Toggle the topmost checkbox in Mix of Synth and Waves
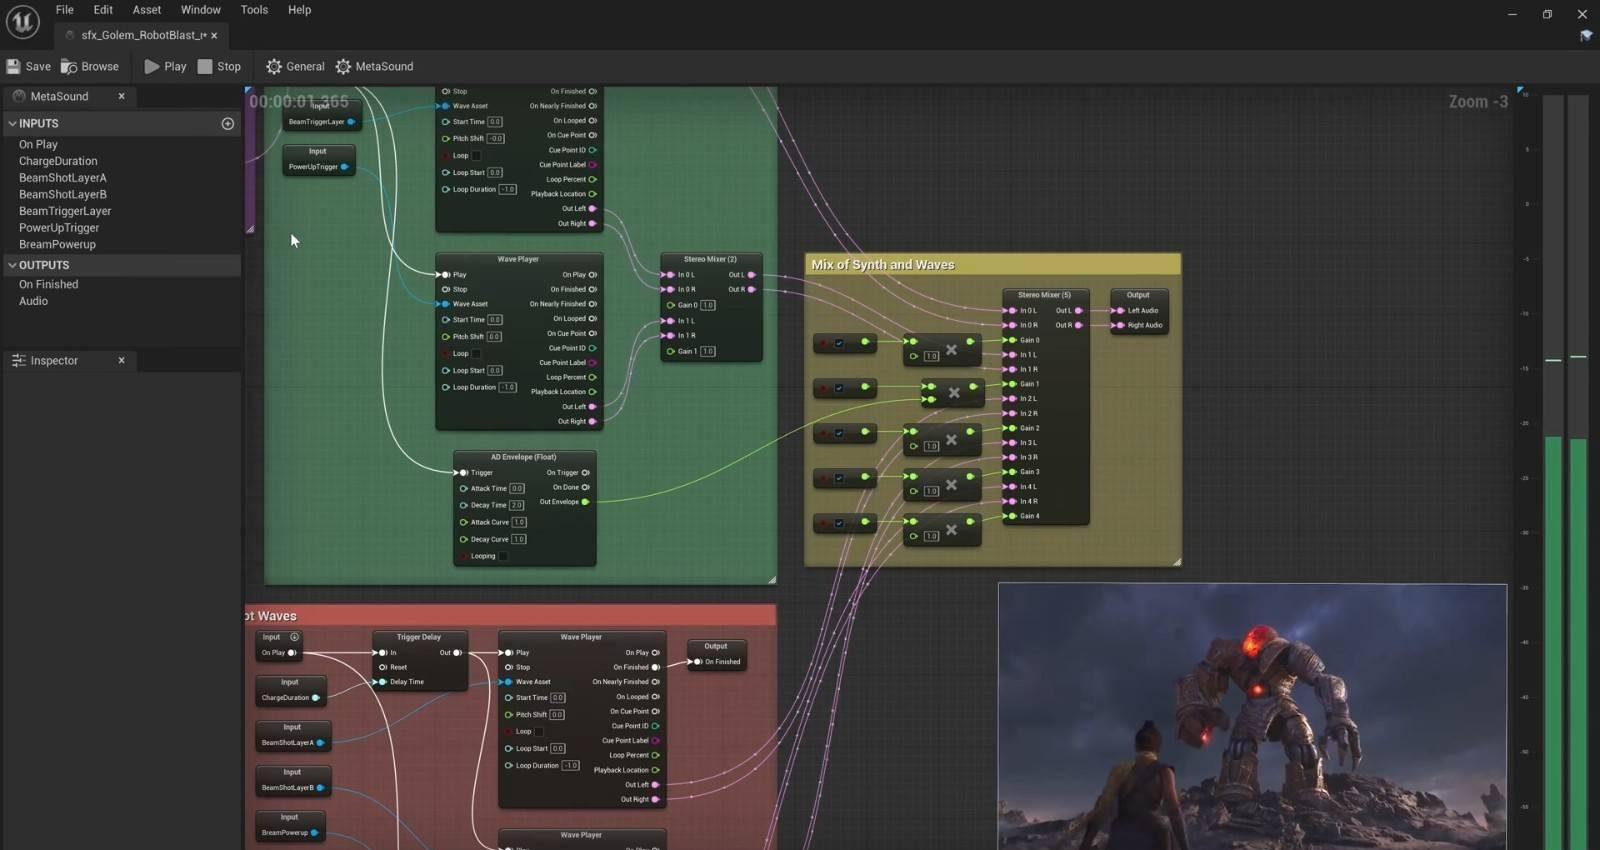The image size is (1600, 850). coord(839,343)
